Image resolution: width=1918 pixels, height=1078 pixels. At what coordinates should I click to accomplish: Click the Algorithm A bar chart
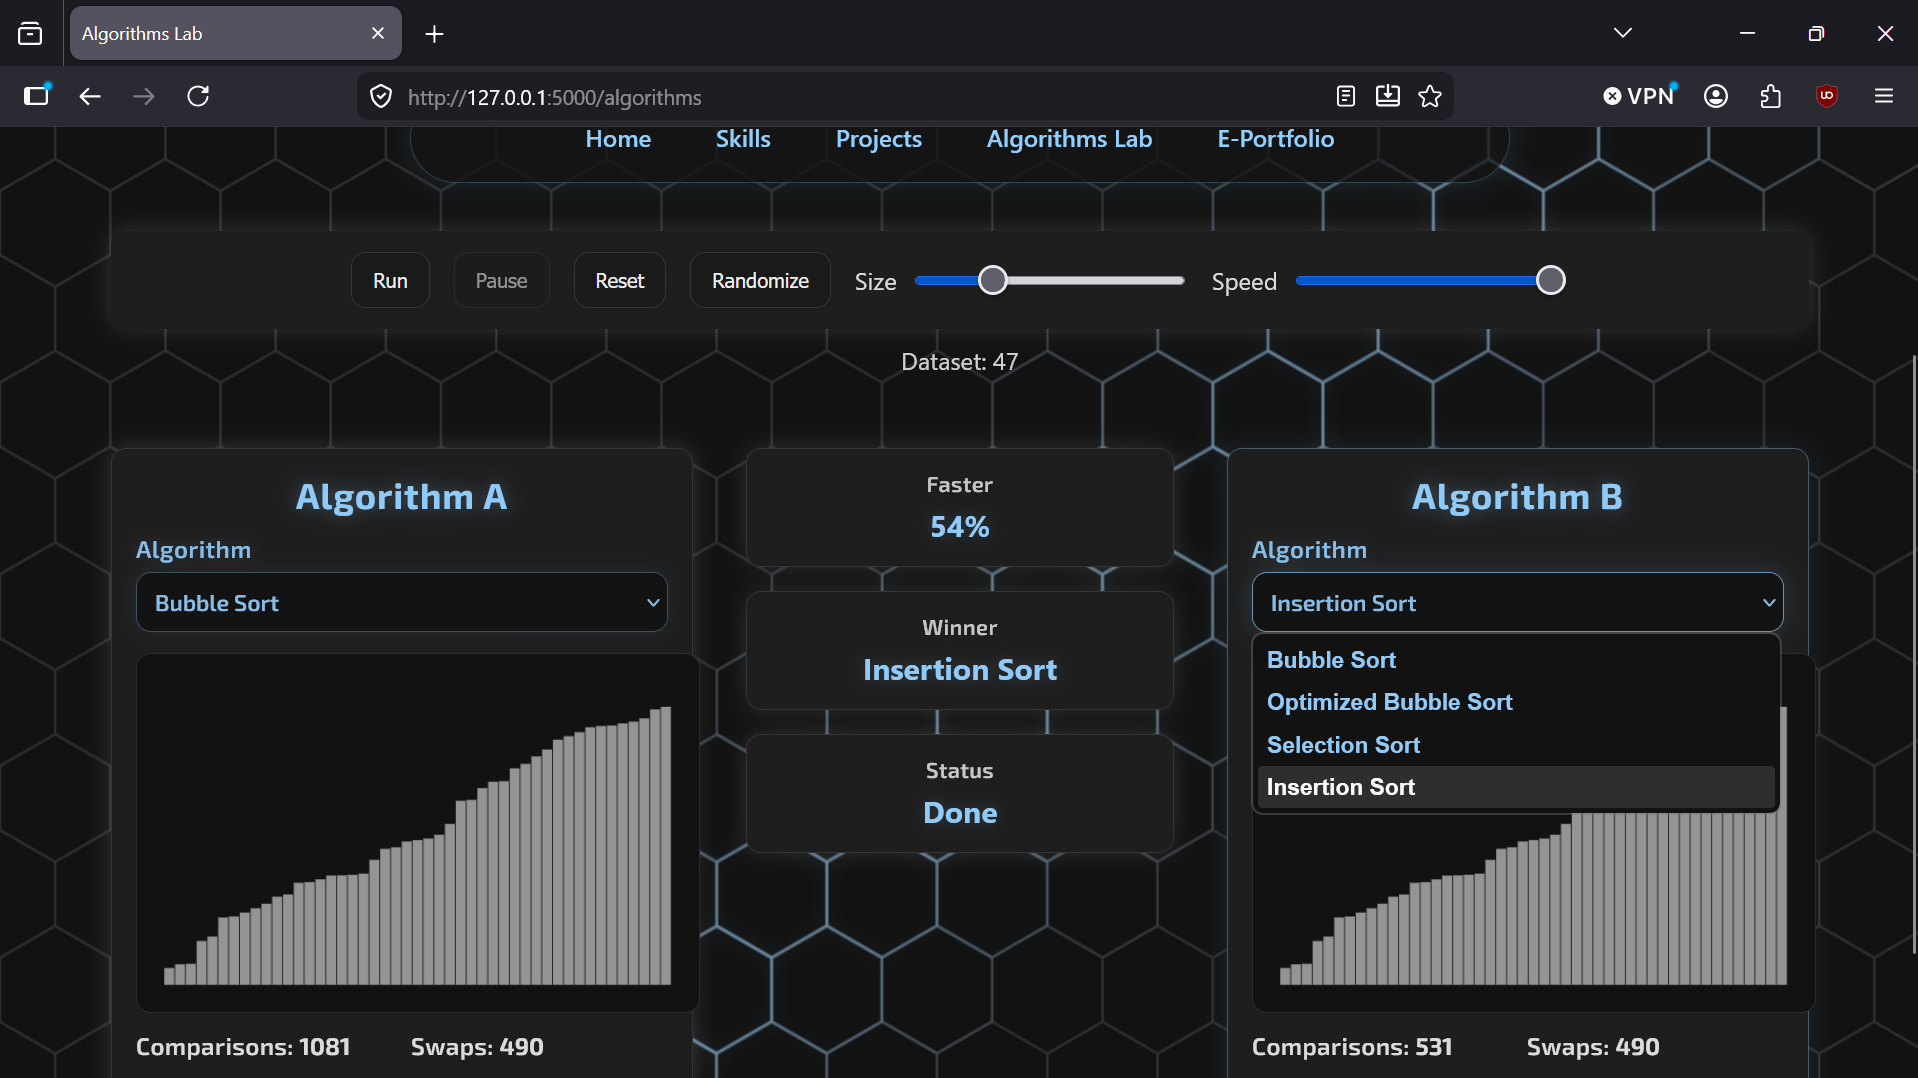(x=417, y=832)
